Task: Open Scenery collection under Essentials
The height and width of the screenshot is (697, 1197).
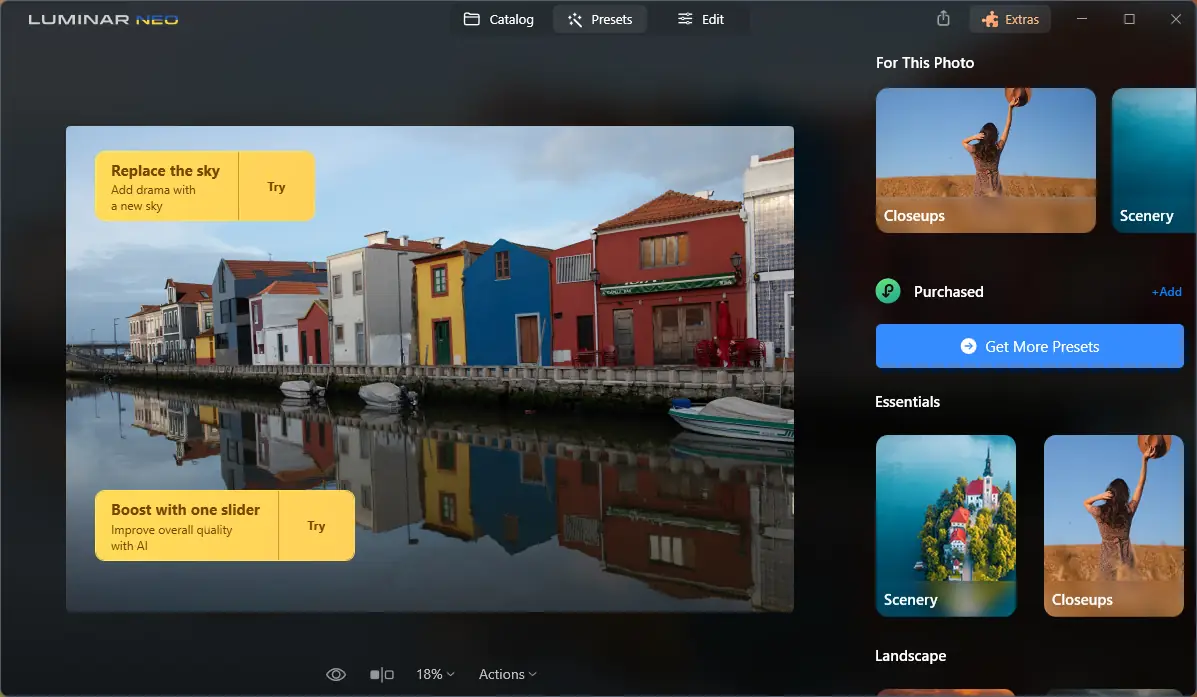Action: (x=946, y=525)
